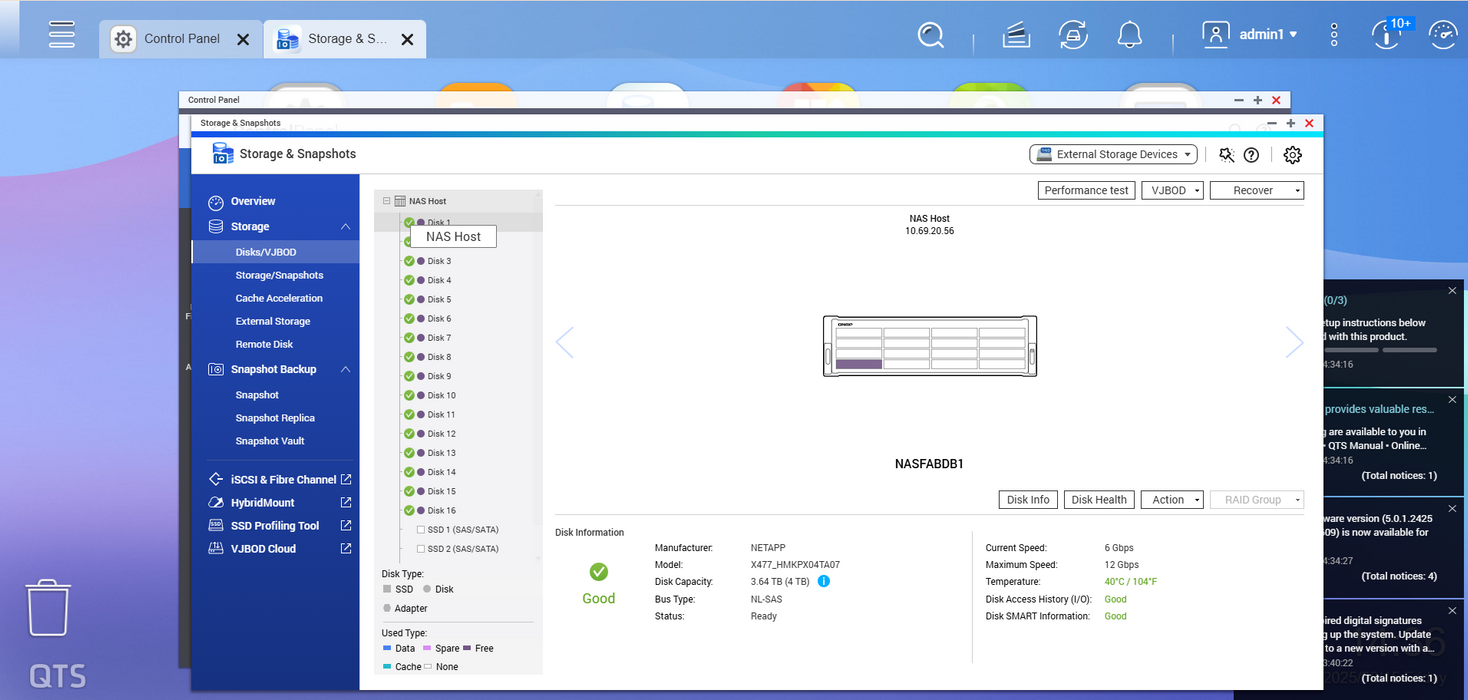Open the External Storage Devices dropdown
The height and width of the screenshot is (700, 1468).
click(1113, 155)
